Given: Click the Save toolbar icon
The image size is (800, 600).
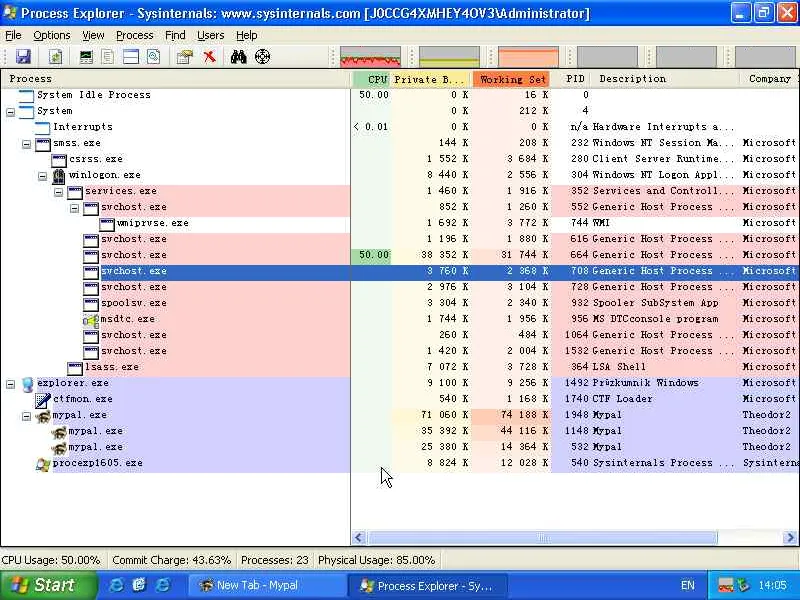Looking at the screenshot, I should [23, 57].
